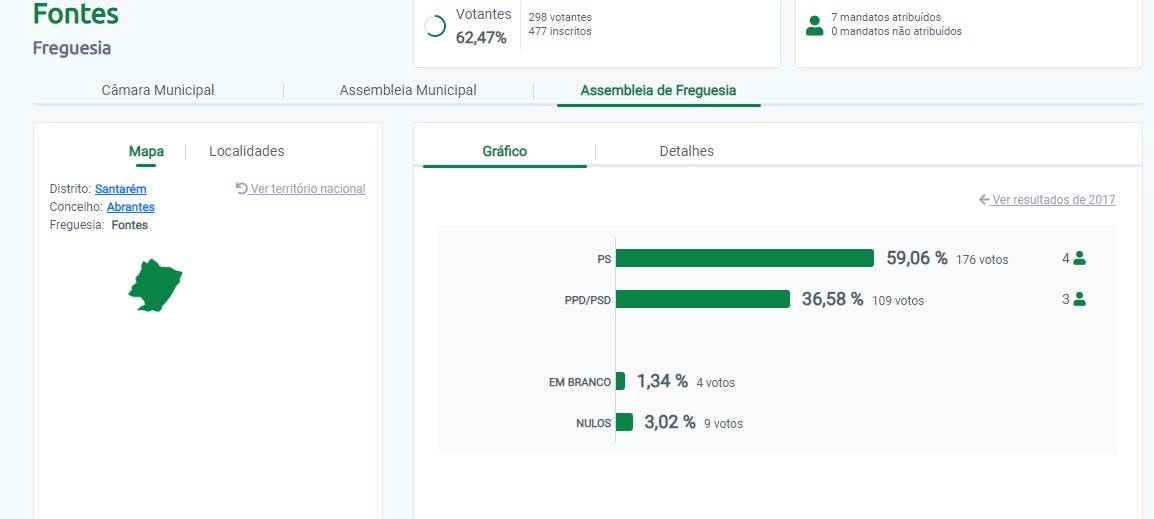
Task: Click the PS green results bar
Action: click(x=744, y=258)
